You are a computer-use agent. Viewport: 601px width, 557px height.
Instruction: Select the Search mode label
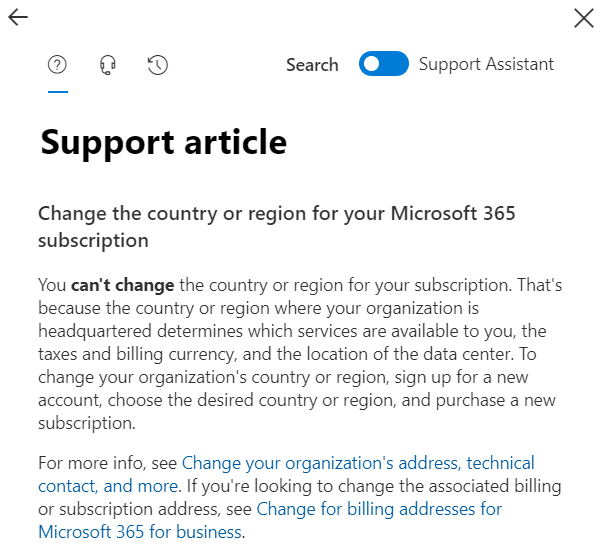pos(312,65)
